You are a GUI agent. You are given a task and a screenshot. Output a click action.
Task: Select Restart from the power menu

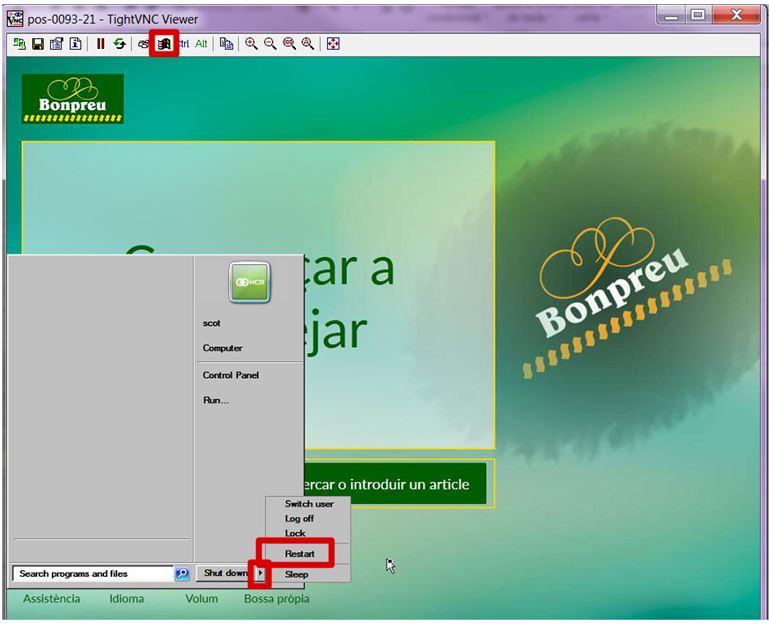coord(299,553)
